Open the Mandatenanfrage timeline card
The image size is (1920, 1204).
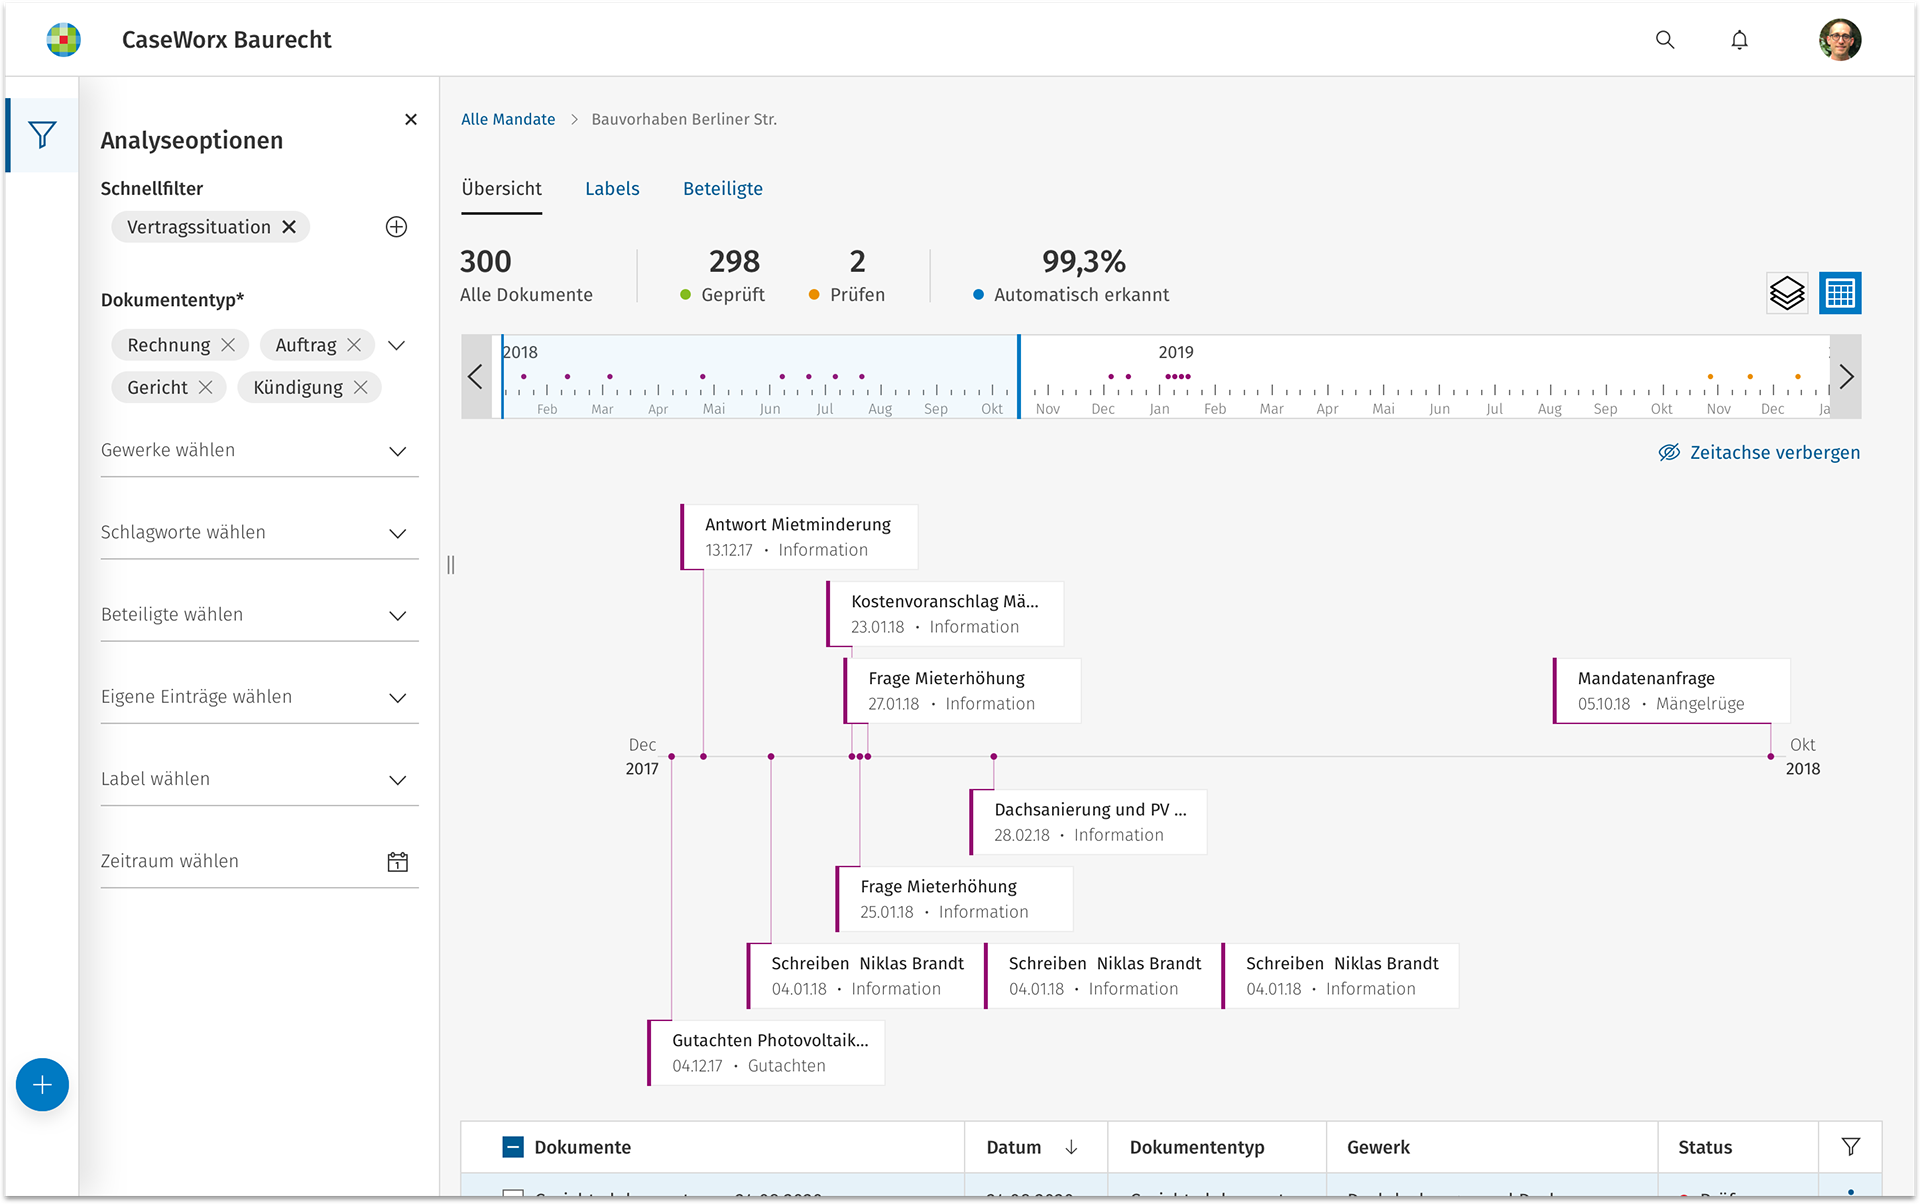point(1670,690)
